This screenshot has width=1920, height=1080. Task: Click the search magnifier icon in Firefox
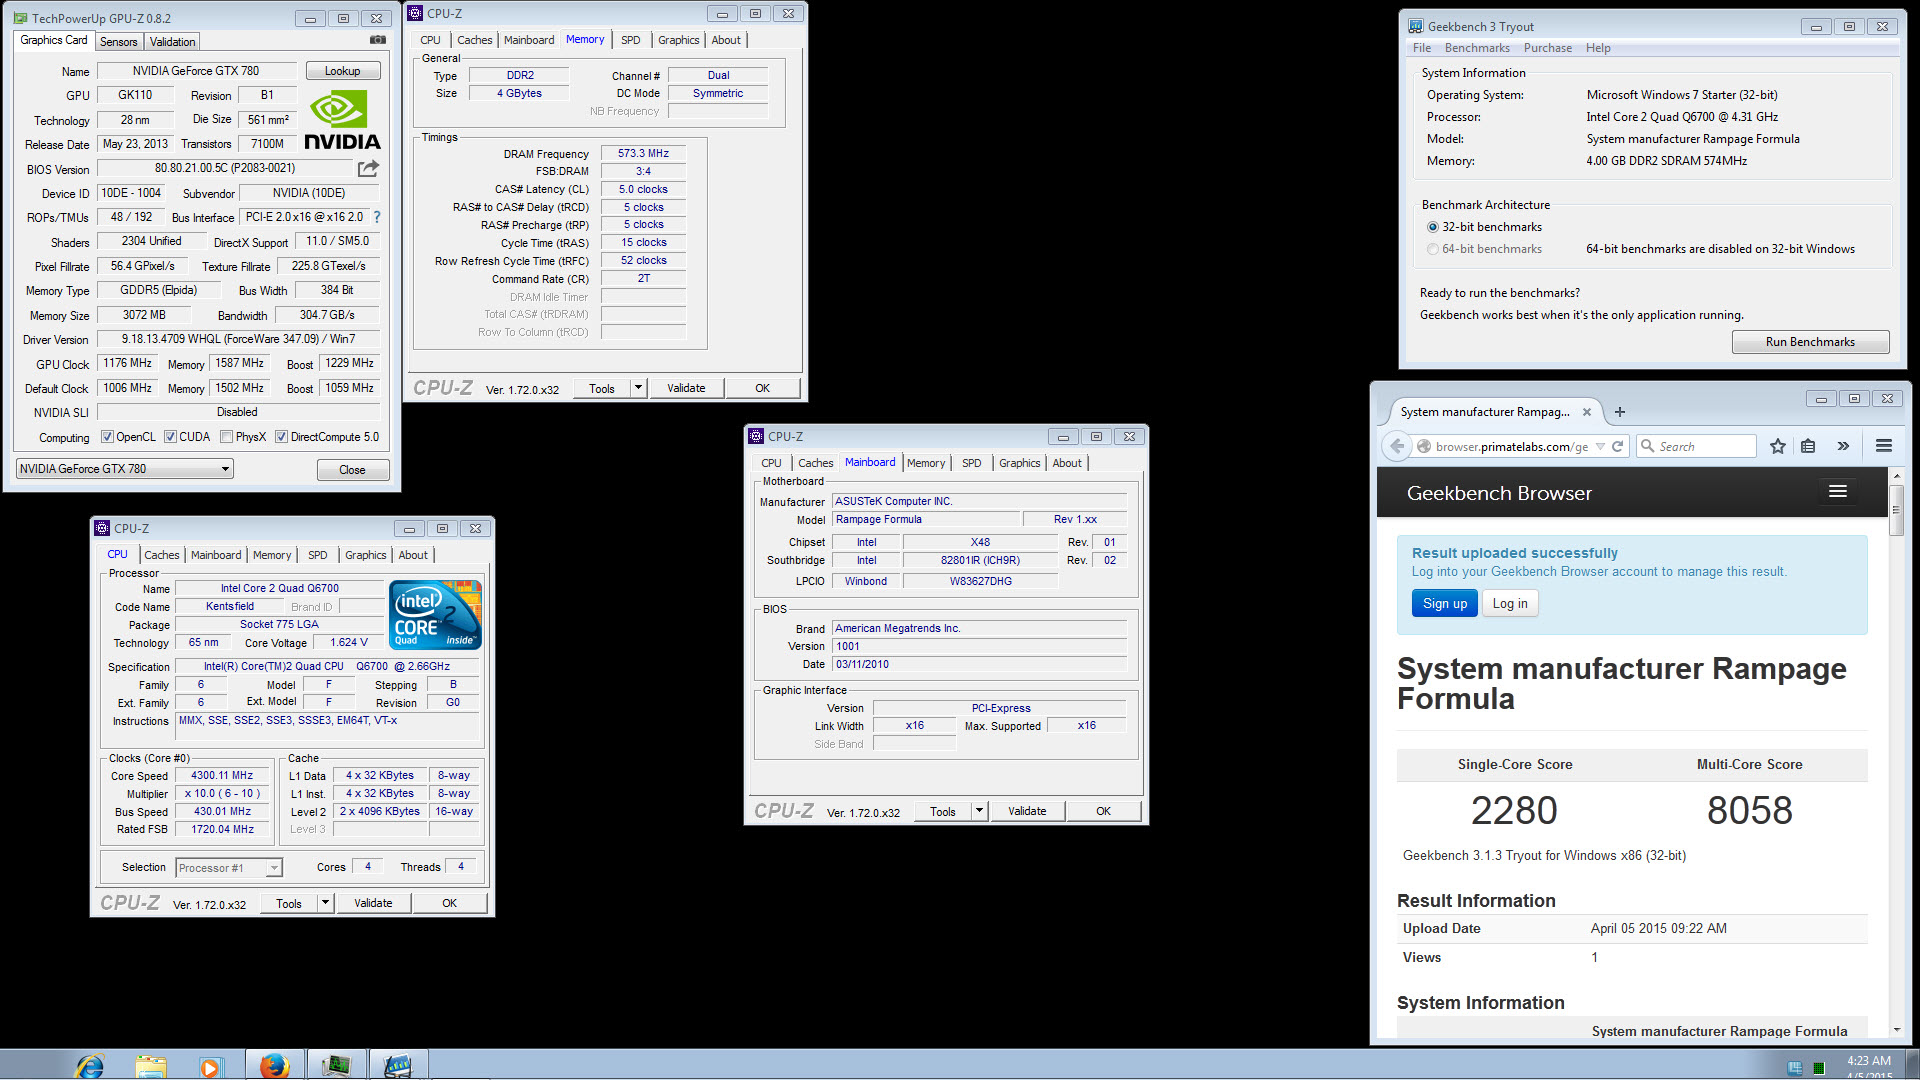click(x=1648, y=446)
